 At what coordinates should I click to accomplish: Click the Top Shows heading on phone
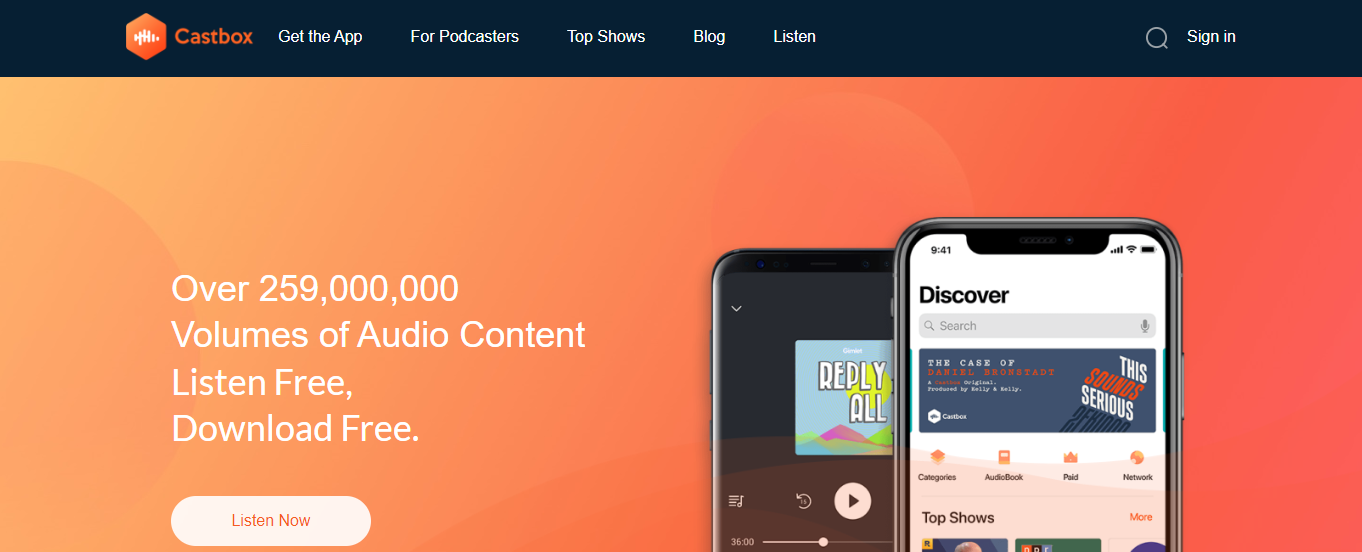click(958, 518)
